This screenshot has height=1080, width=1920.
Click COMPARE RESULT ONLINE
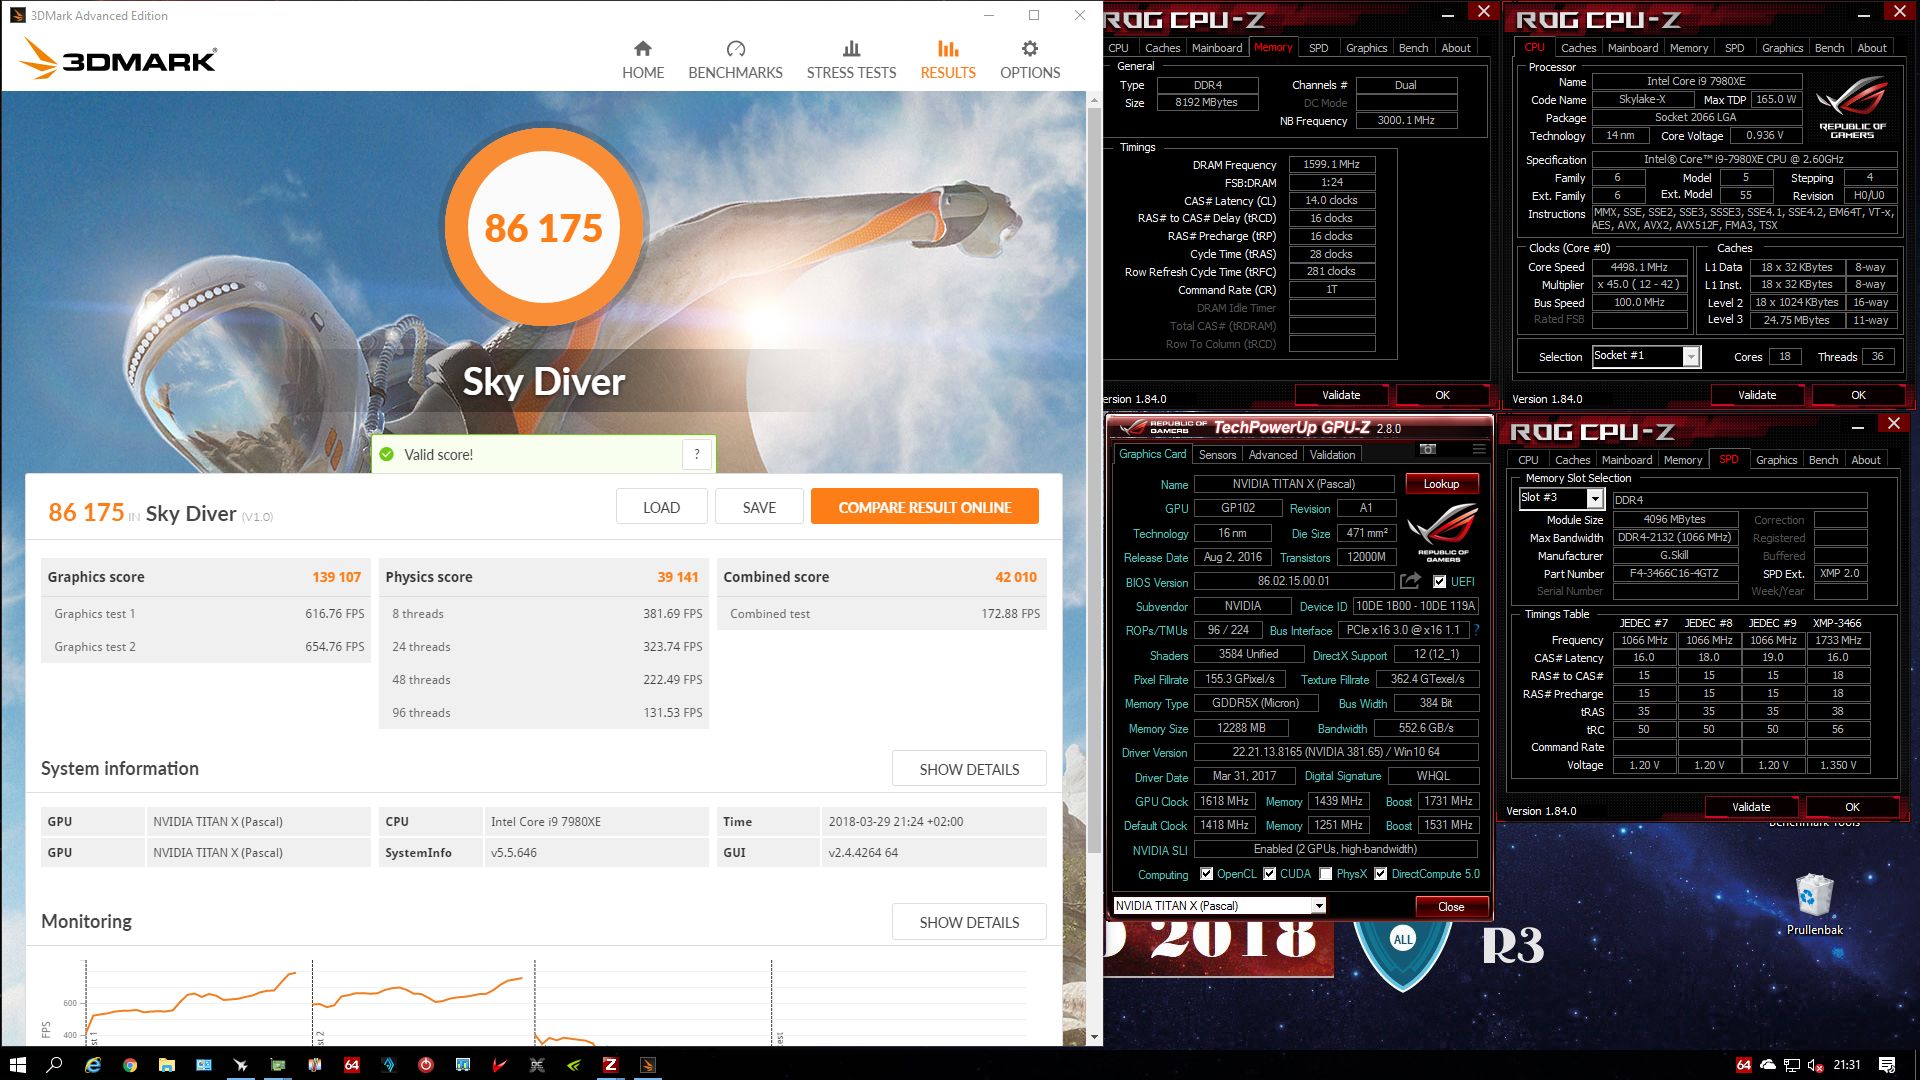[x=924, y=507]
